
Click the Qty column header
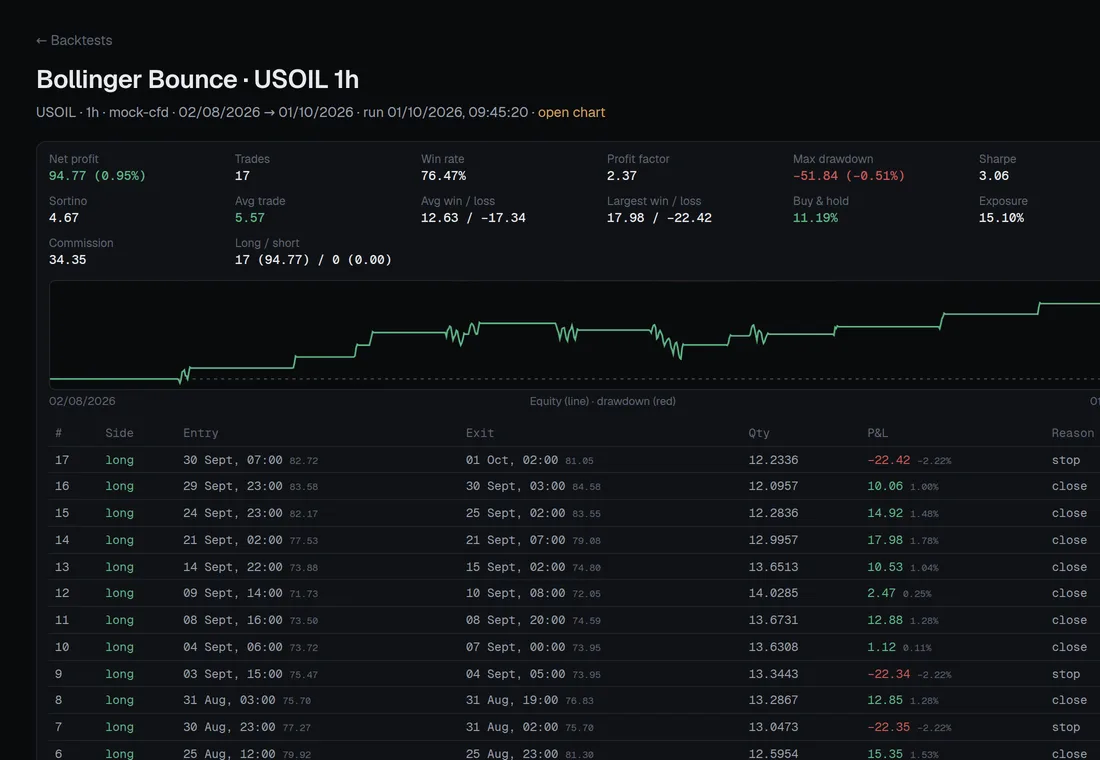point(759,433)
